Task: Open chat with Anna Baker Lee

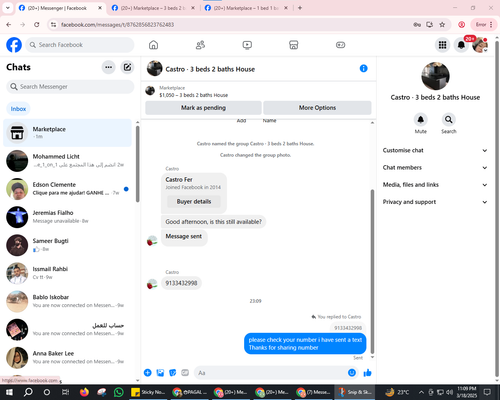Action: coord(67,358)
